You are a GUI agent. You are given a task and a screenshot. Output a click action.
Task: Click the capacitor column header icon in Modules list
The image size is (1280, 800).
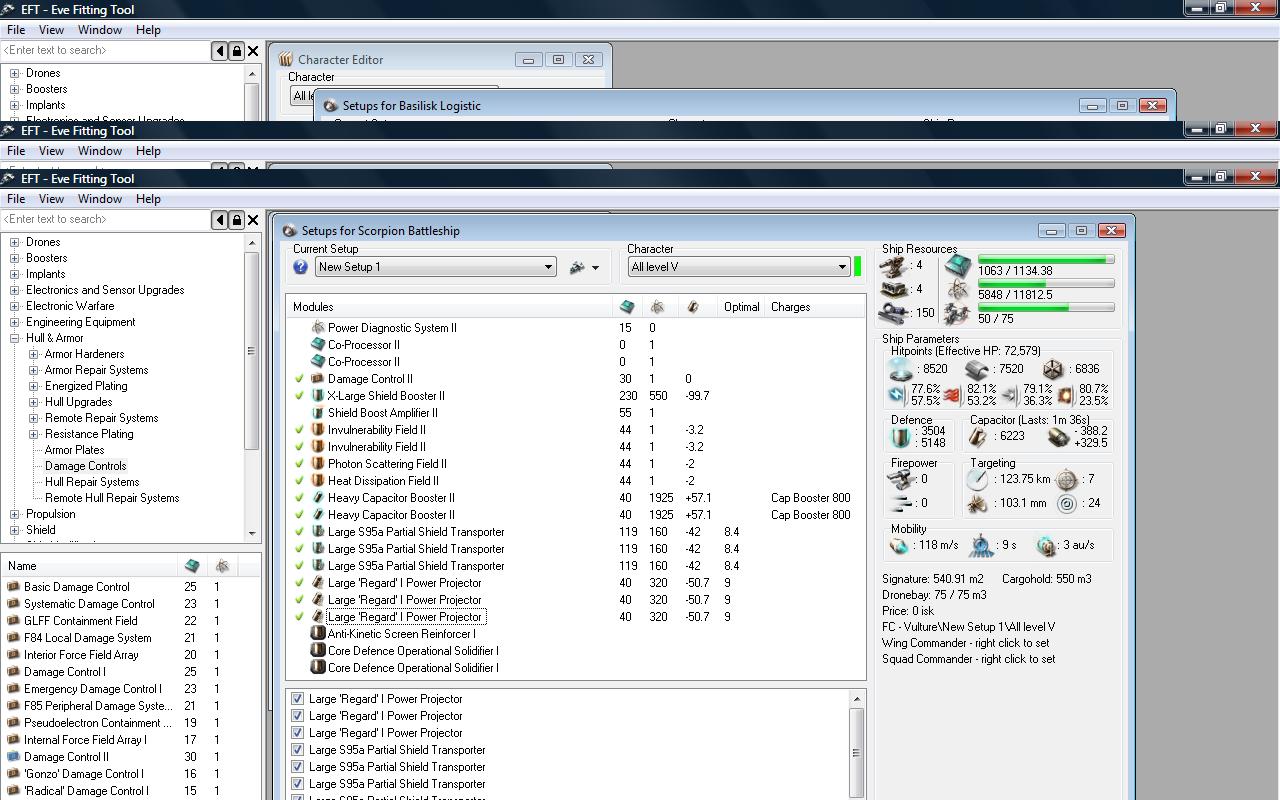tap(692, 307)
